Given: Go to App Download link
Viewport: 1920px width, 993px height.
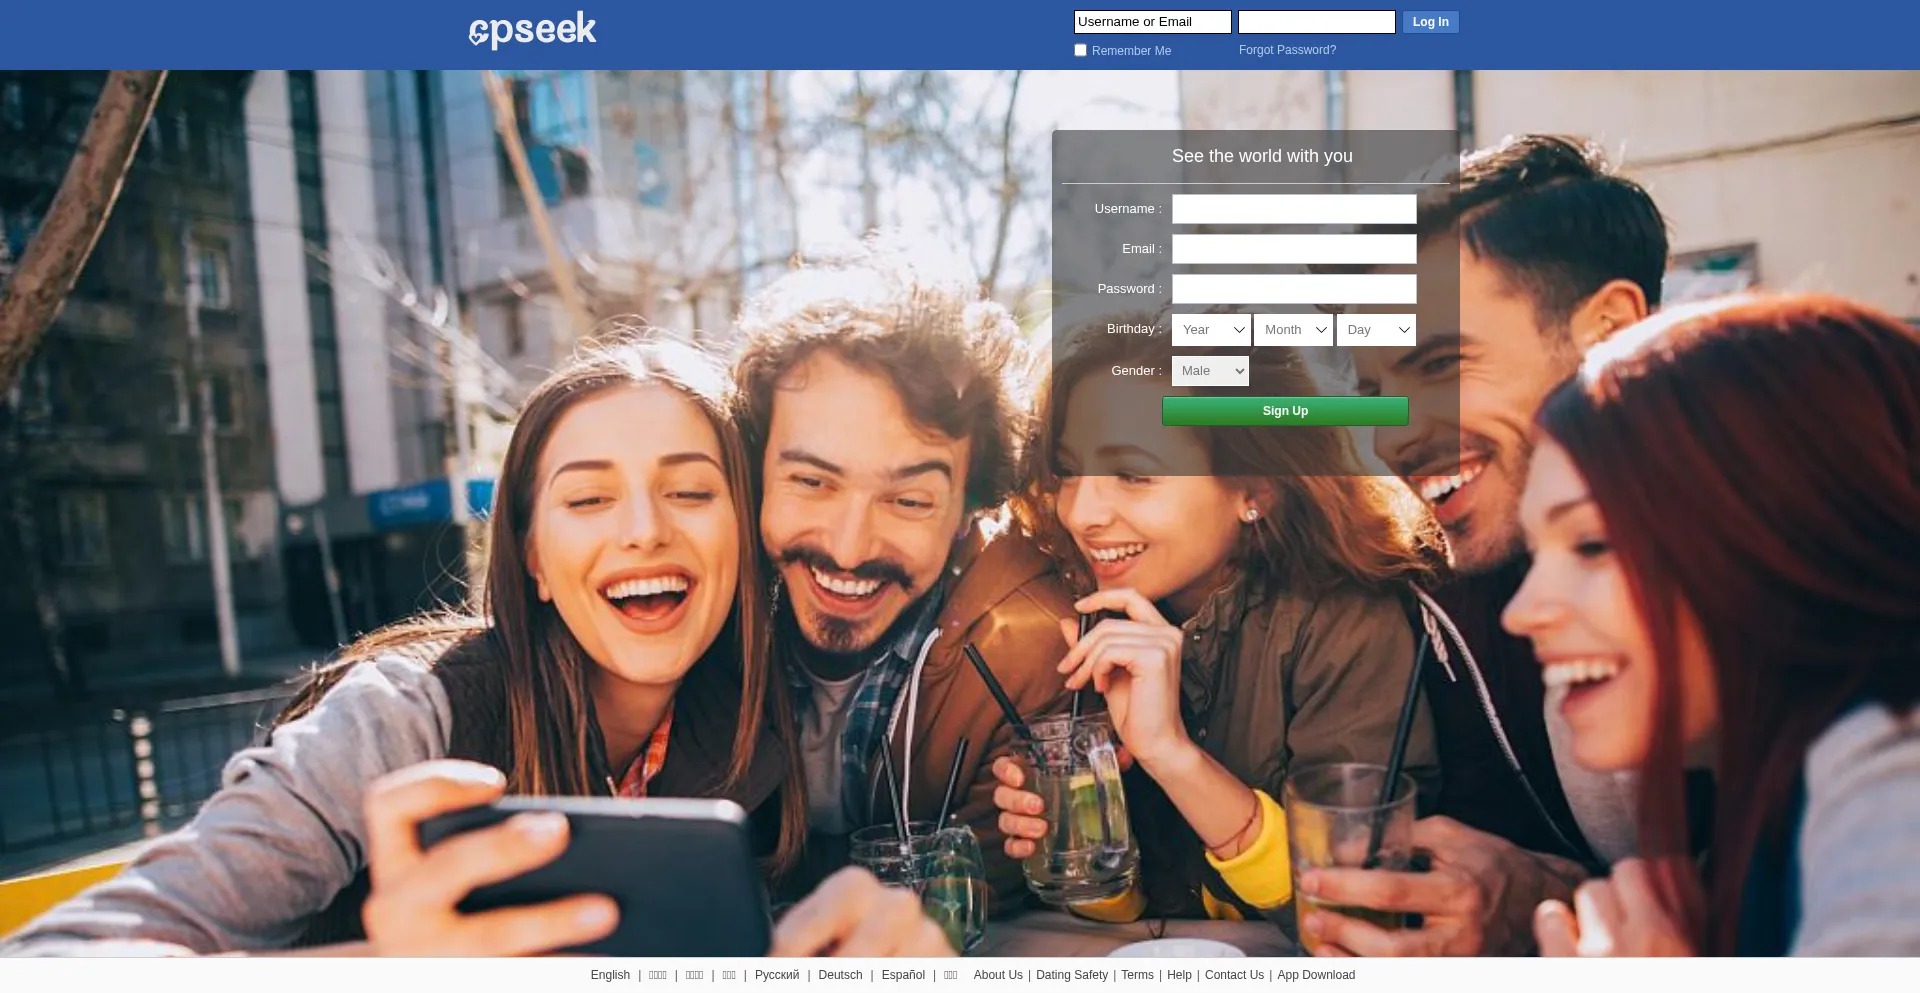Looking at the screenshot, I should (1315, 975).
